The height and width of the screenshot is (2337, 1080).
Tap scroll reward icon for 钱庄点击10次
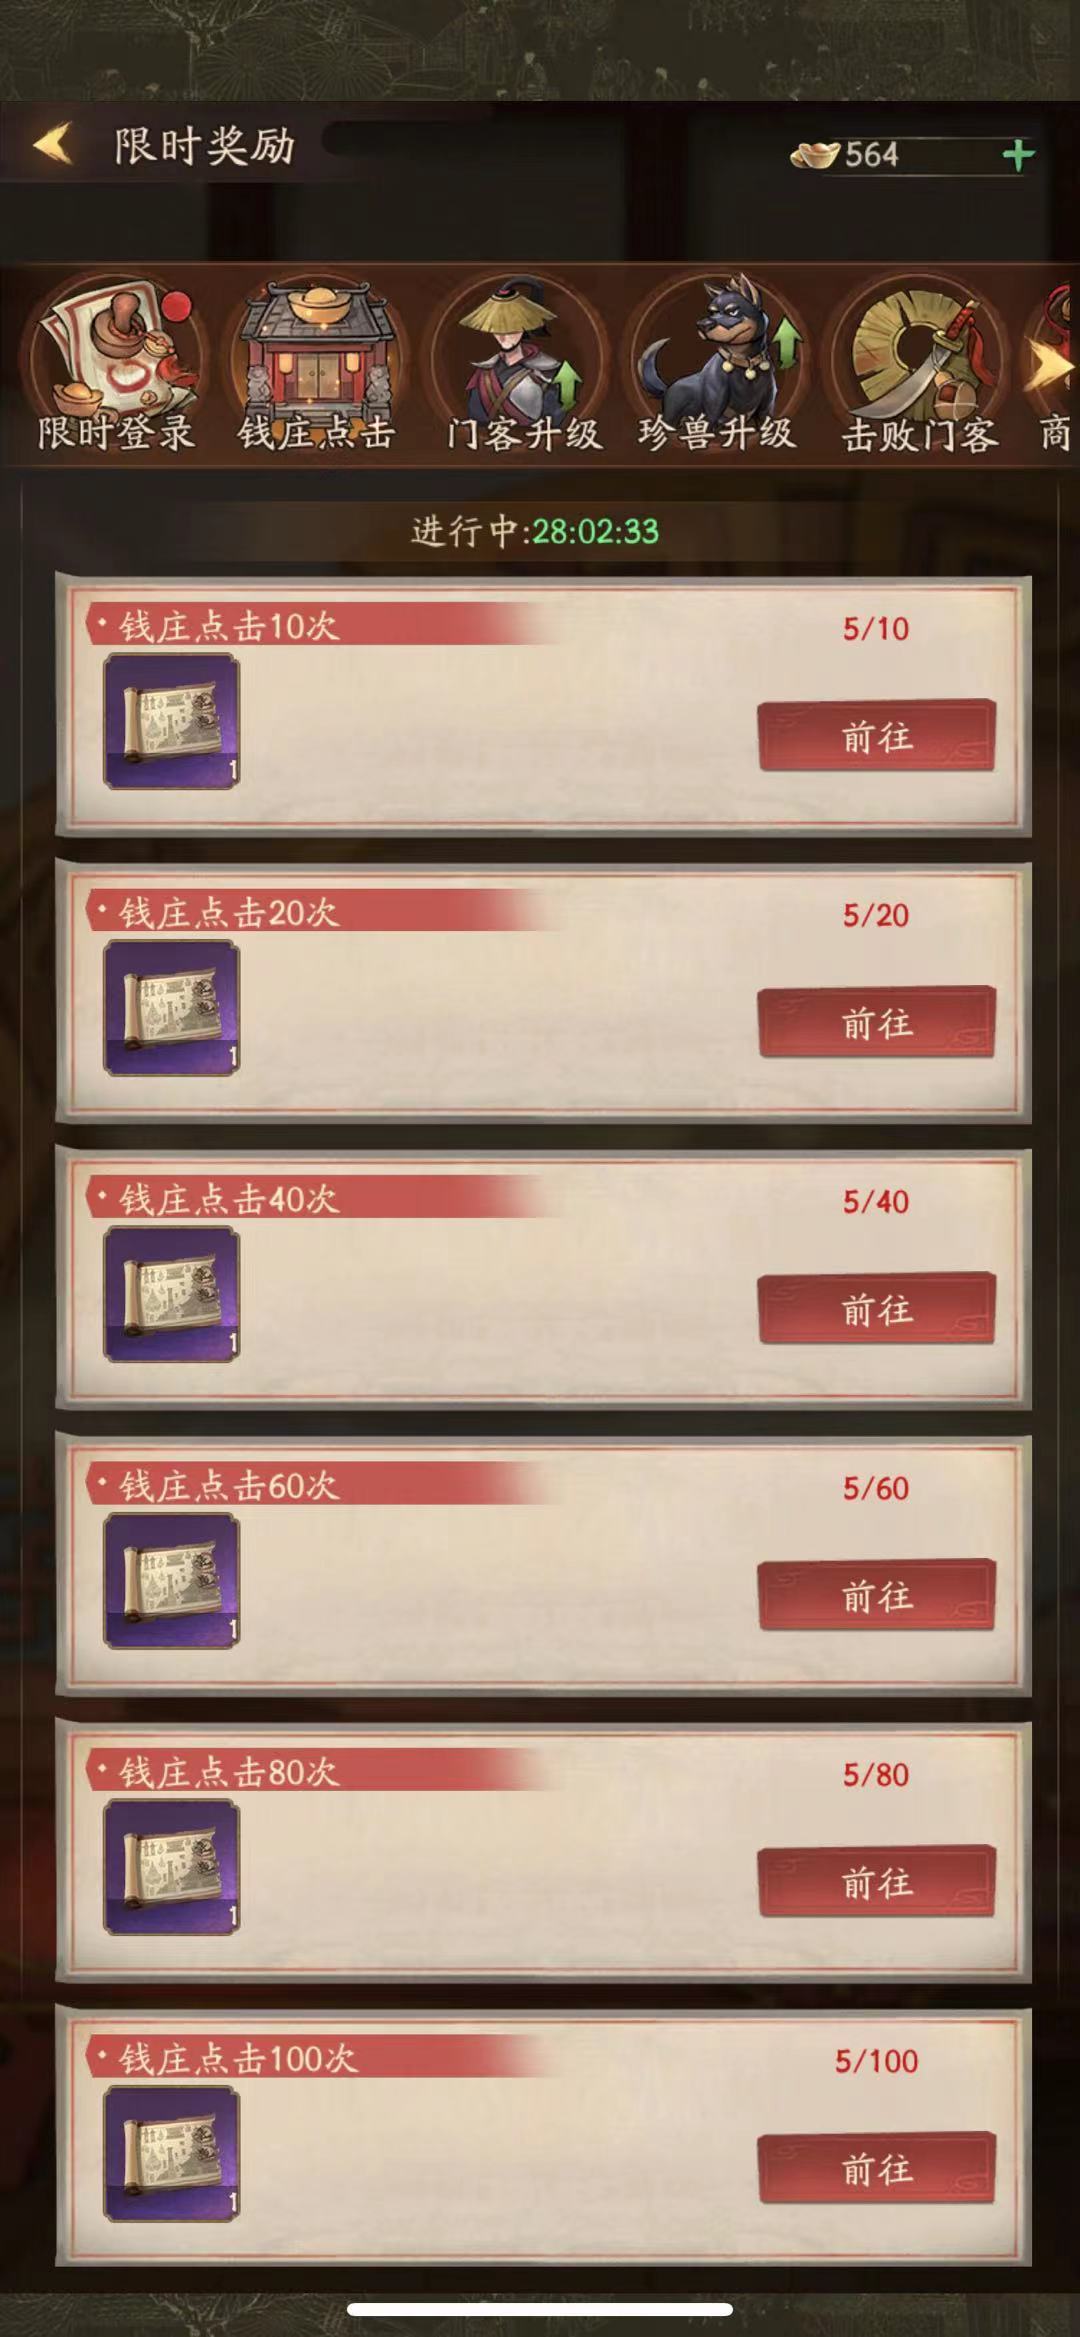pyautogui.click(x=171, y=721)
